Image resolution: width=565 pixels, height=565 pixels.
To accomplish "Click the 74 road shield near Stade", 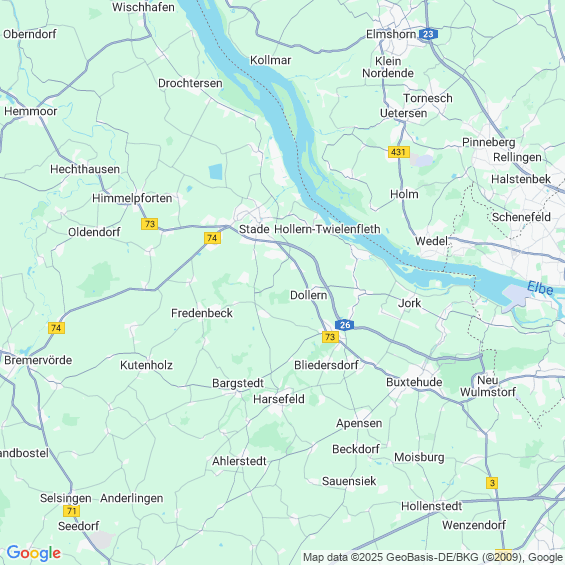I will (x=212, y=238).
